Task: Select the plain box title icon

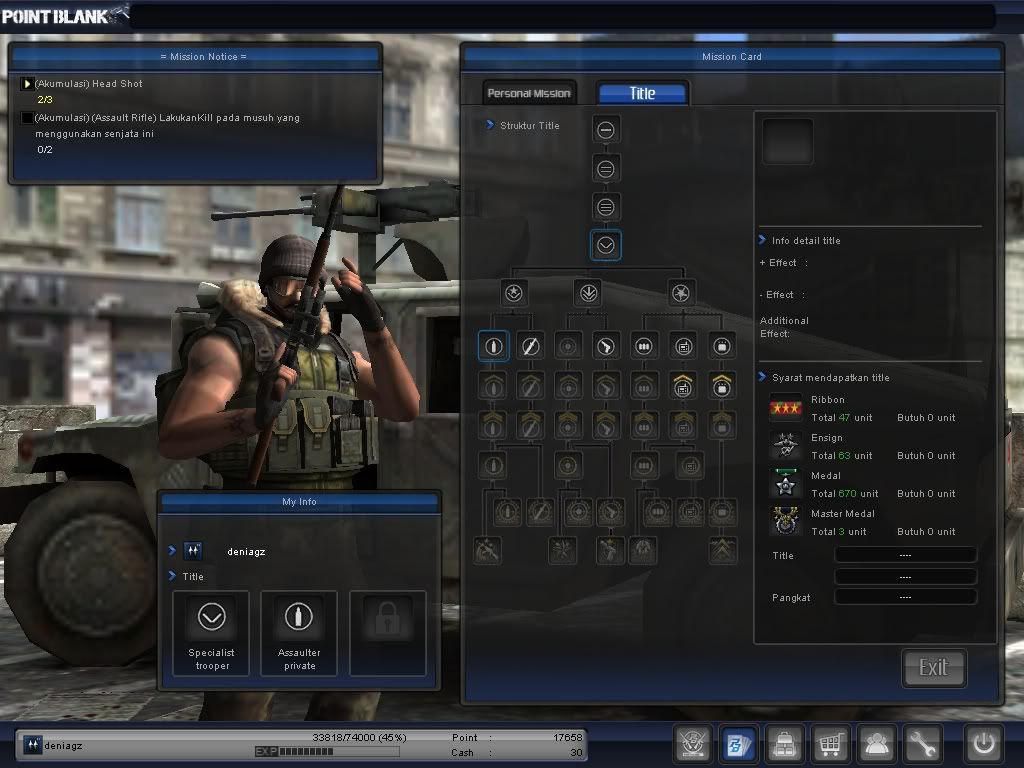Action: pyautogui.click(x=722, y=346)
